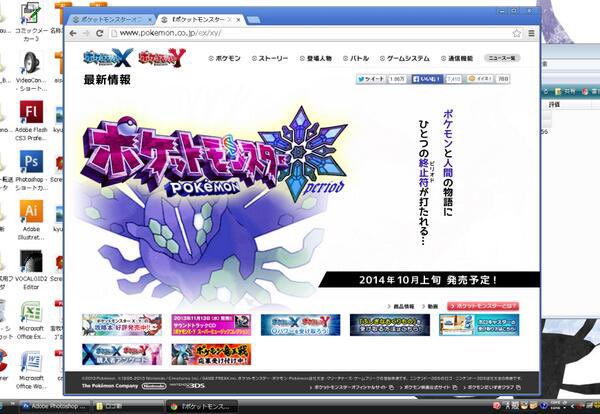Open the dark blue fourth banner
Viewport: 600px width, 414px height.
390,325
